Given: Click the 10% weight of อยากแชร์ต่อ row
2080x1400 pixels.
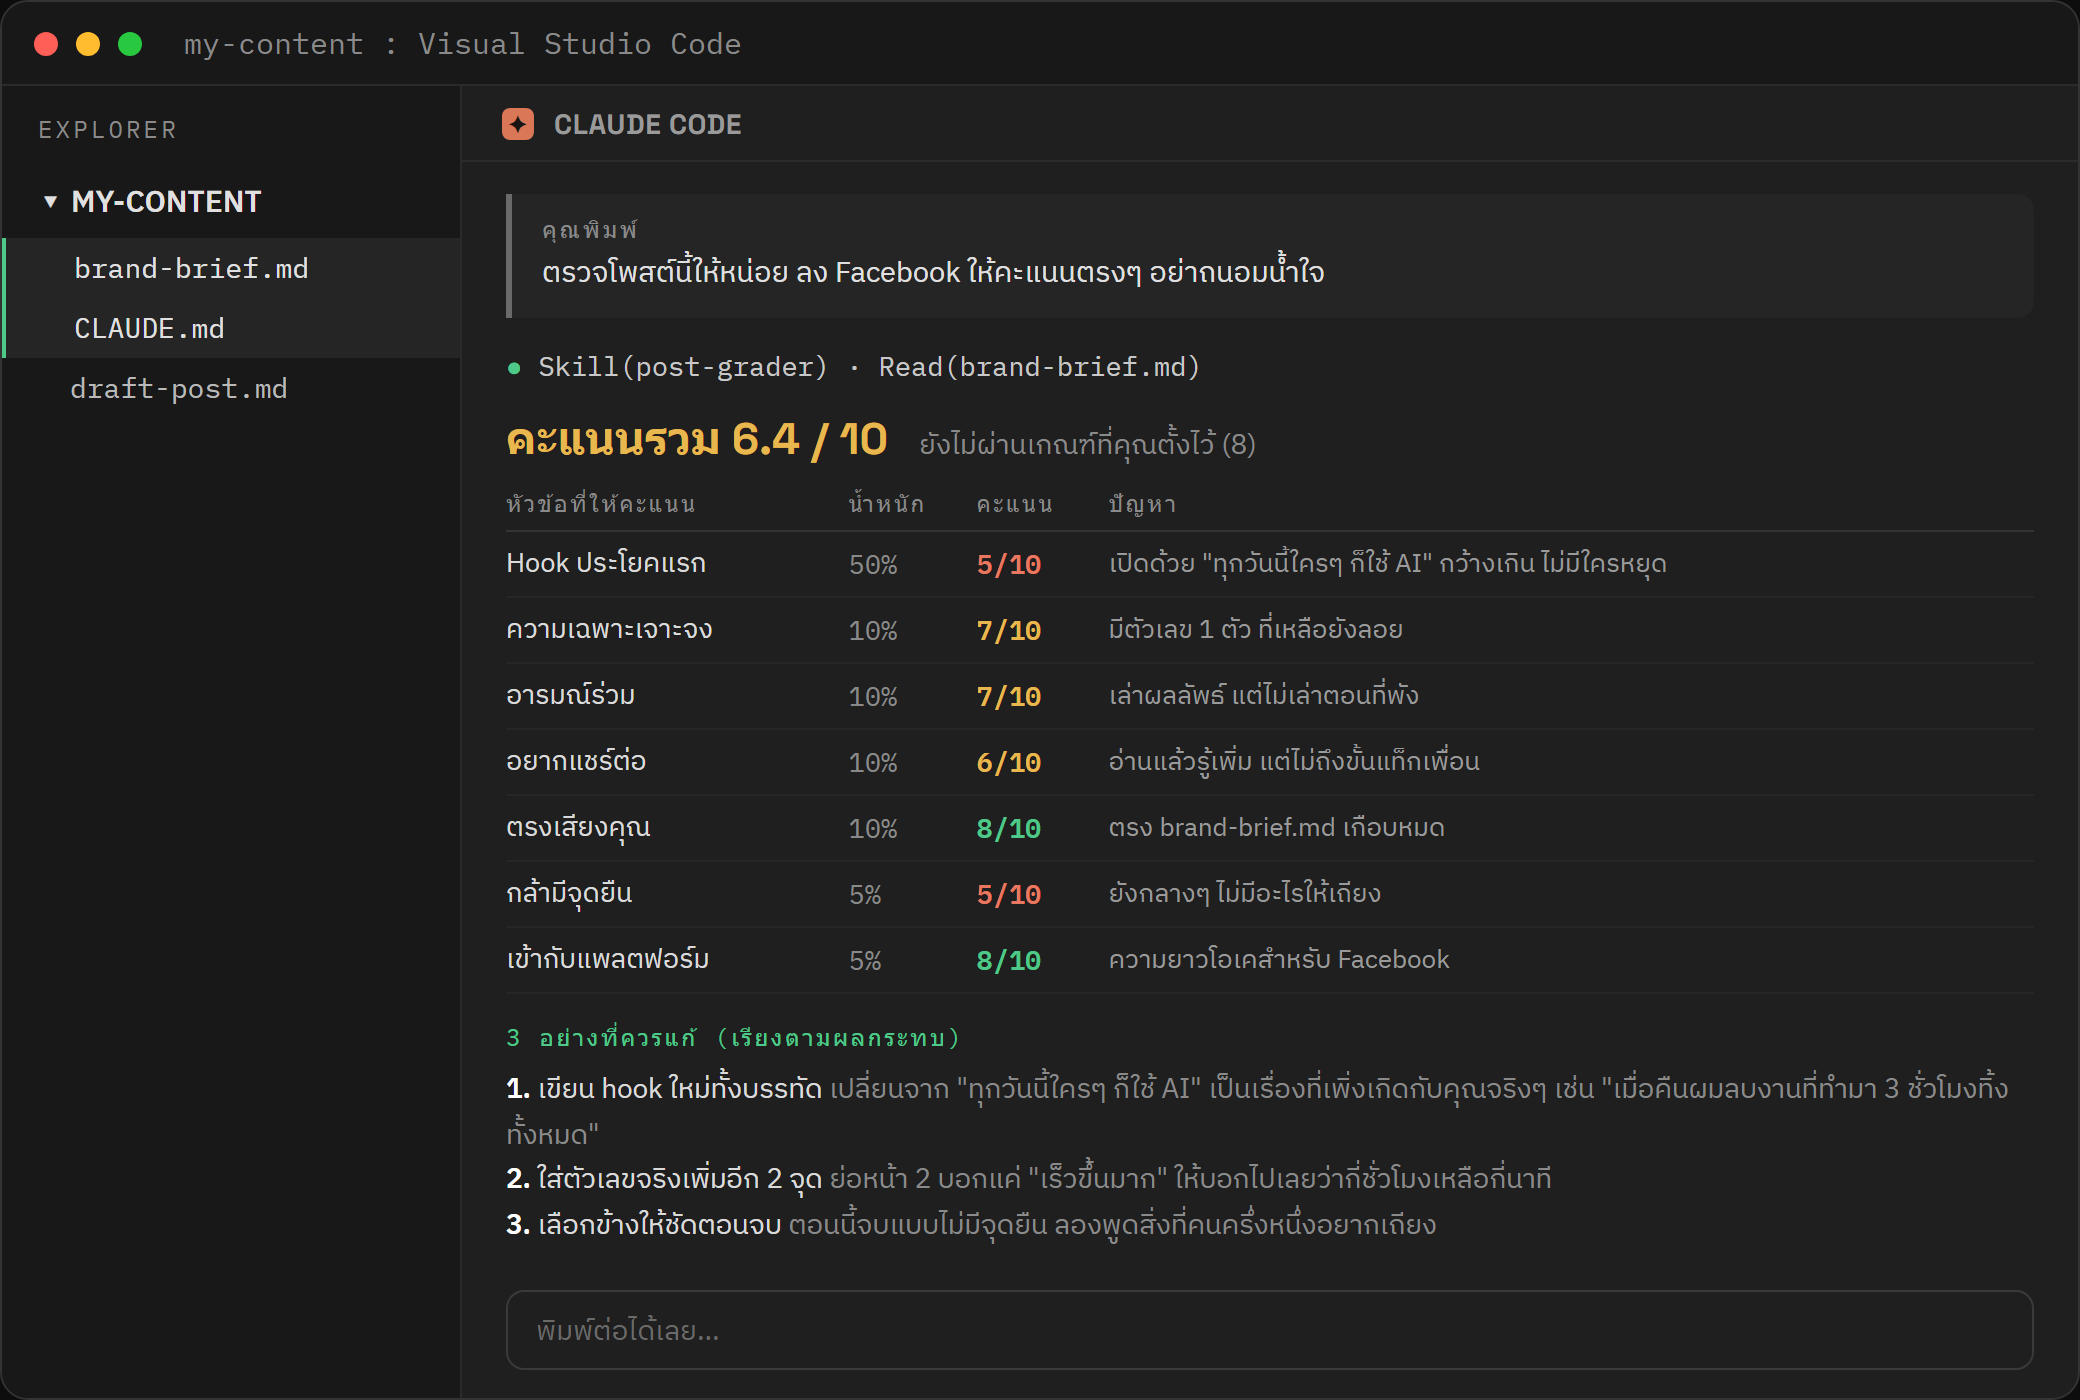Looking at the screenshot, I should [873, 763].
